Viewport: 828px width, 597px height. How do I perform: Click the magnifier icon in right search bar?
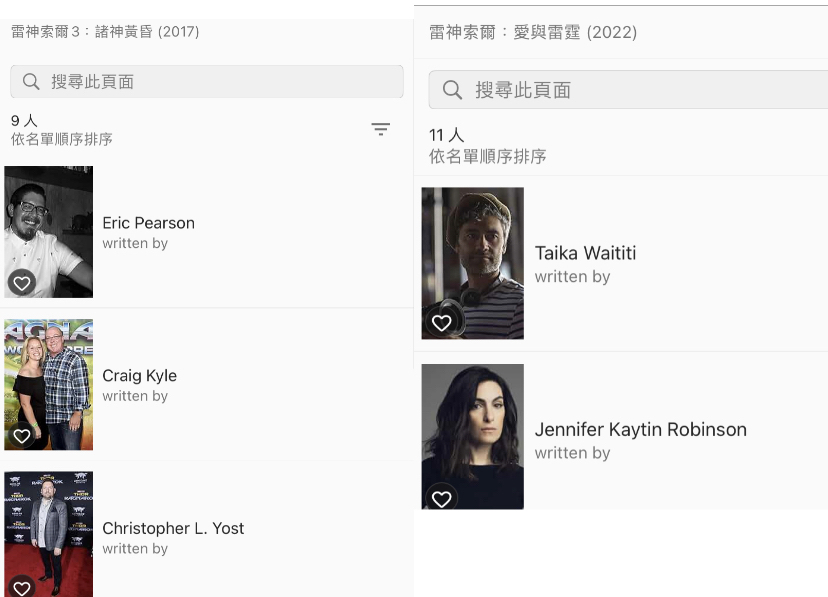452,90
